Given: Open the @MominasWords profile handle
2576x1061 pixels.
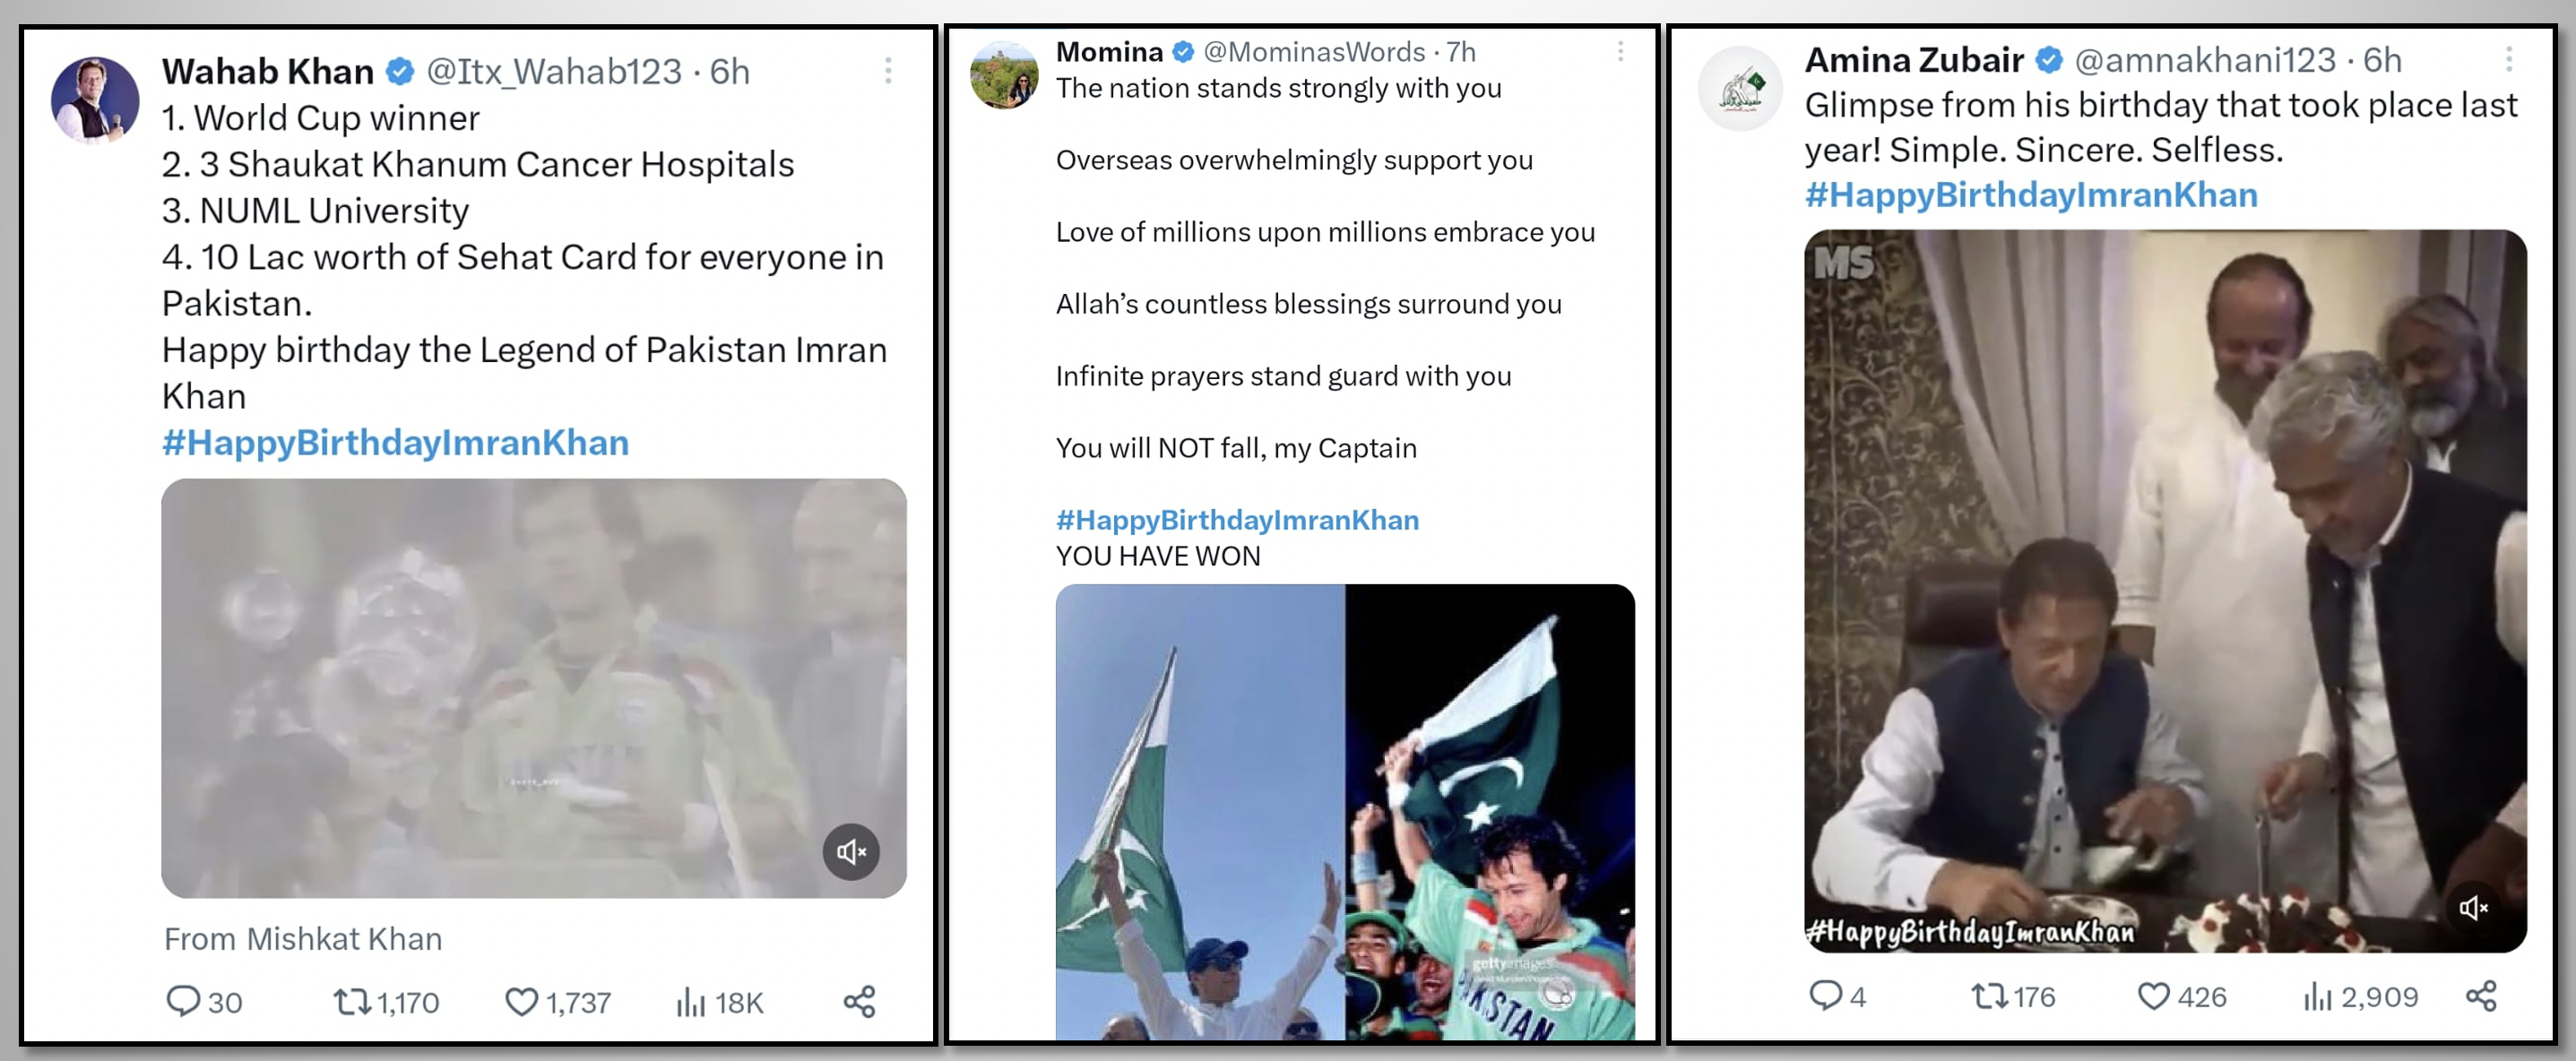Looking at the screenshot, I should pyautogui.click(x=1314, y=51).
